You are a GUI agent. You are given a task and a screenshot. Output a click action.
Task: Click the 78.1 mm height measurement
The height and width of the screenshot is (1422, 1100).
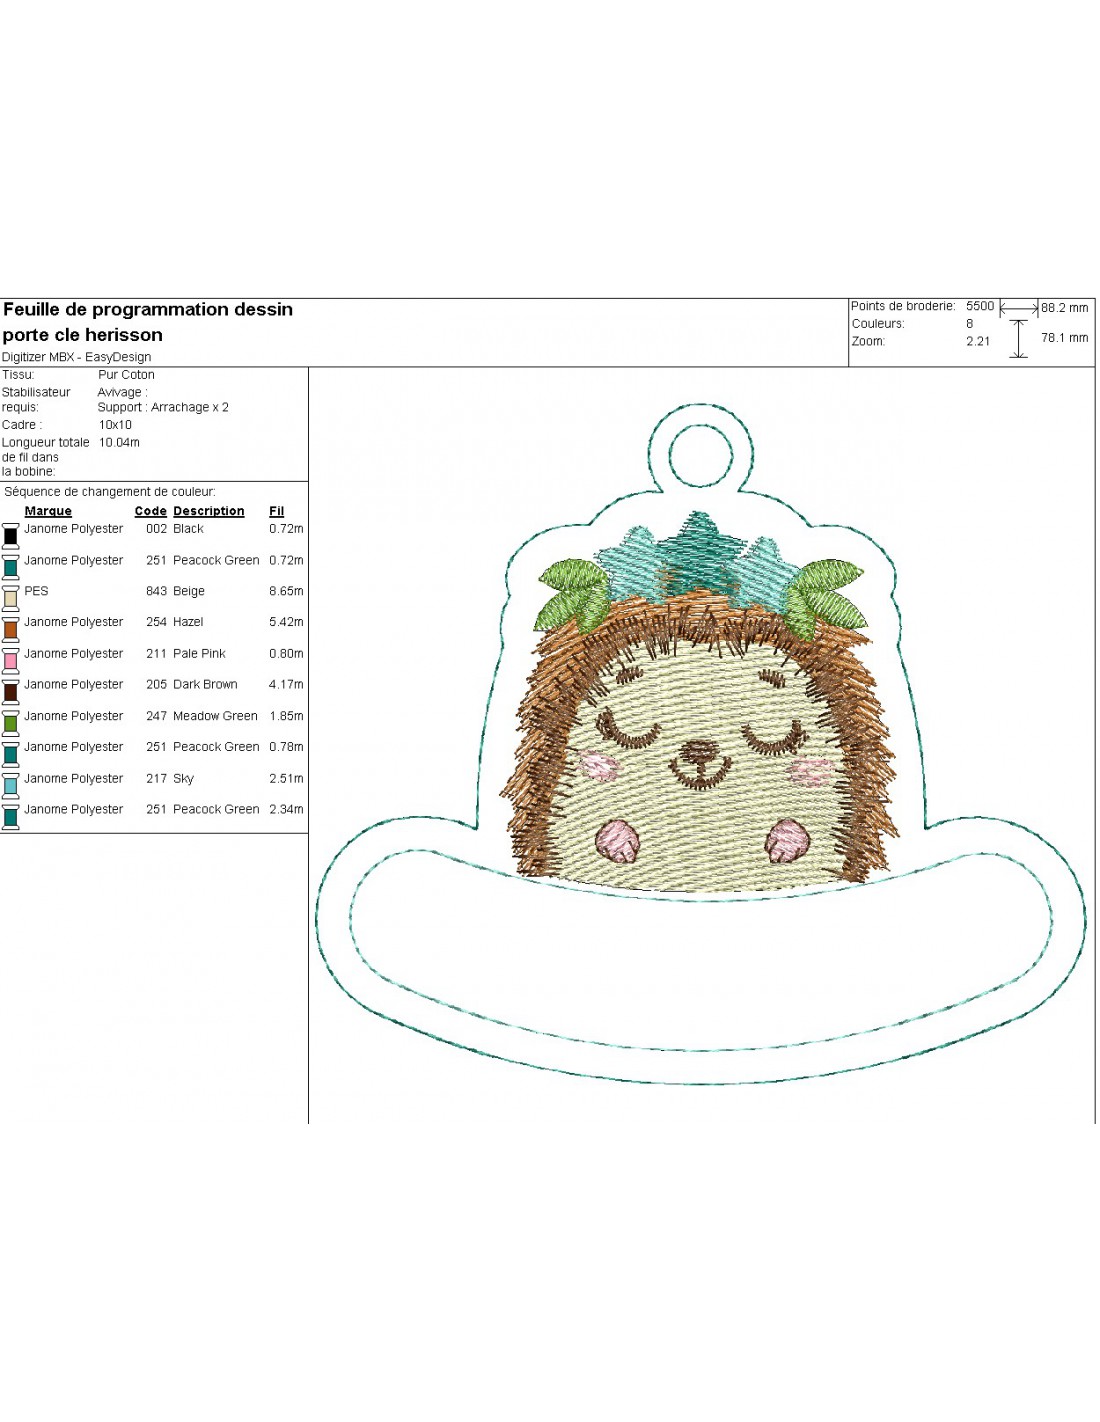[1065, 338]
